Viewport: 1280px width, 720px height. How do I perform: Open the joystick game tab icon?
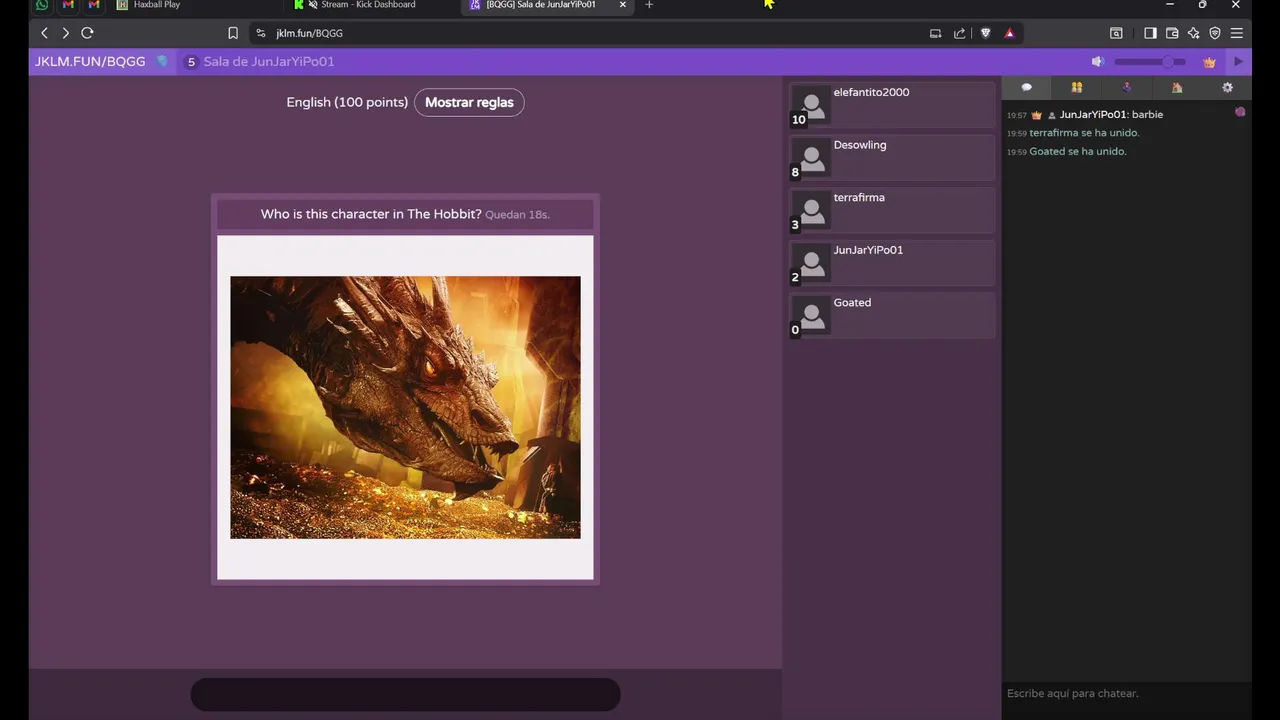coord(1127,88)
